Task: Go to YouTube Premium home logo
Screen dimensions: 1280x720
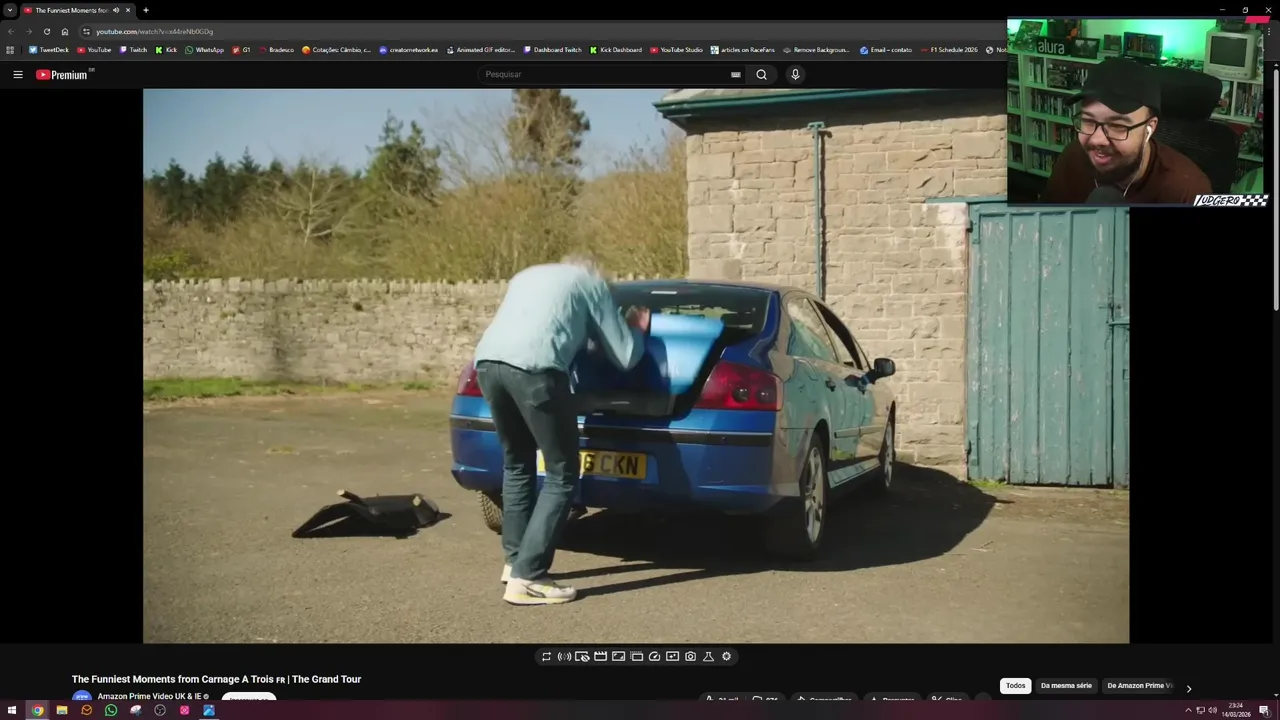Action: (x=64, y=74)
